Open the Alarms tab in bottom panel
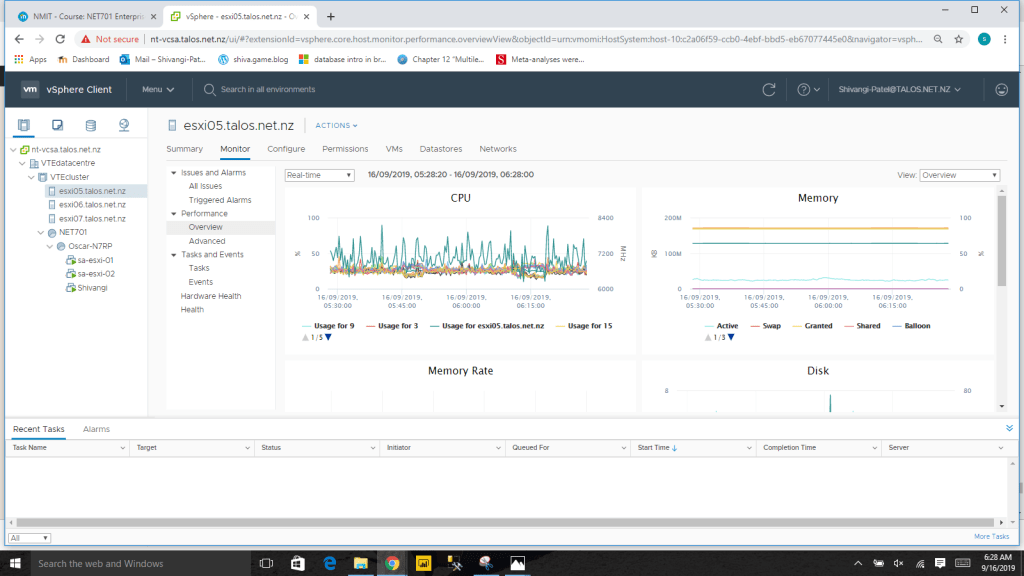Screen dimensions: 1024x576 click(96, 429)
